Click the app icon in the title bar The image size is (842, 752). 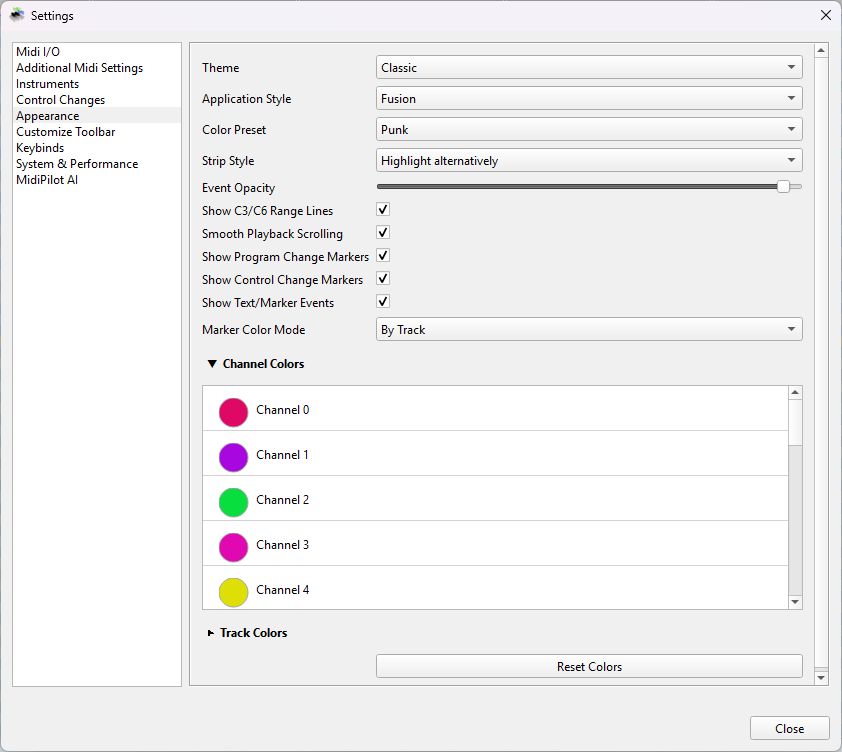point(17,15)
